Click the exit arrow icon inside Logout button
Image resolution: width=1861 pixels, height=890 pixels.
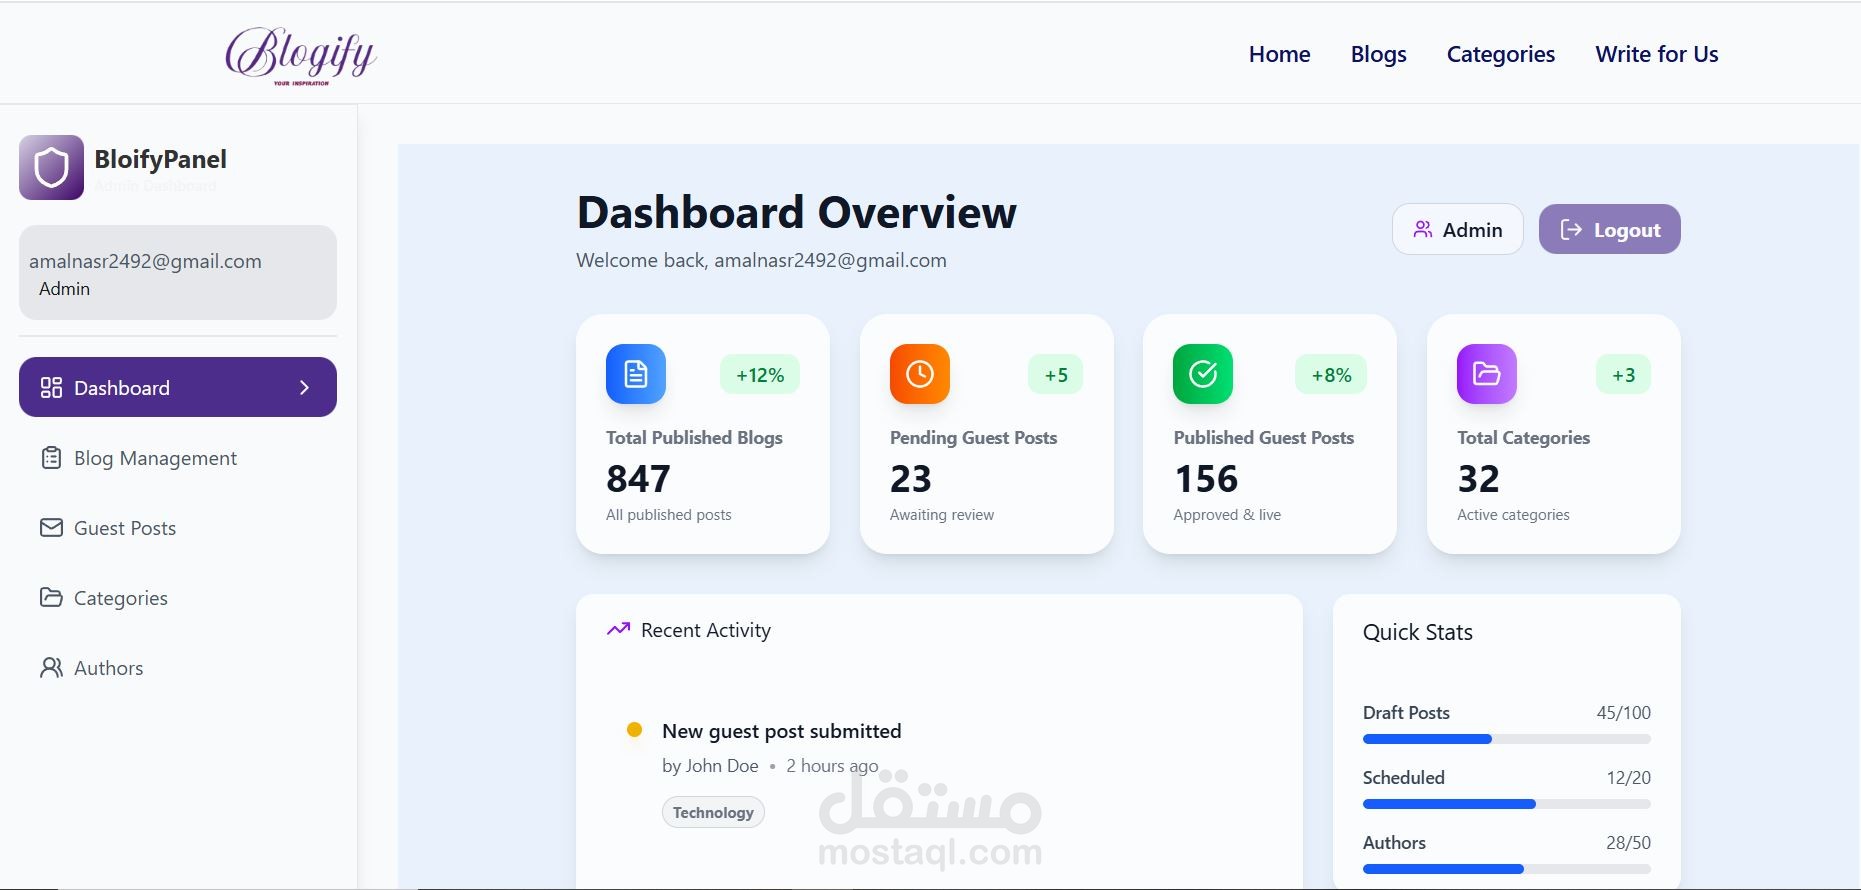1571,230
